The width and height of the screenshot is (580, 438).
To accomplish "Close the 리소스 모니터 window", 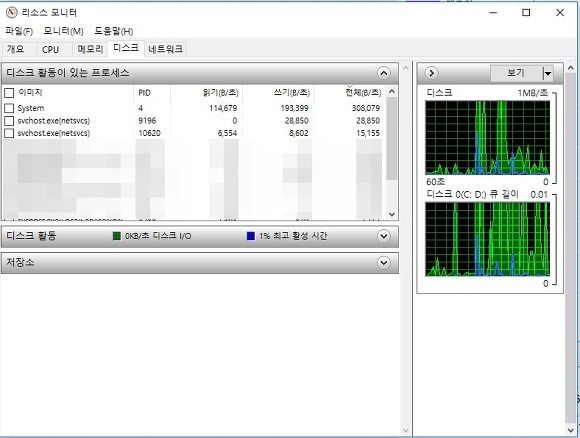I will [x=560, y=13].
